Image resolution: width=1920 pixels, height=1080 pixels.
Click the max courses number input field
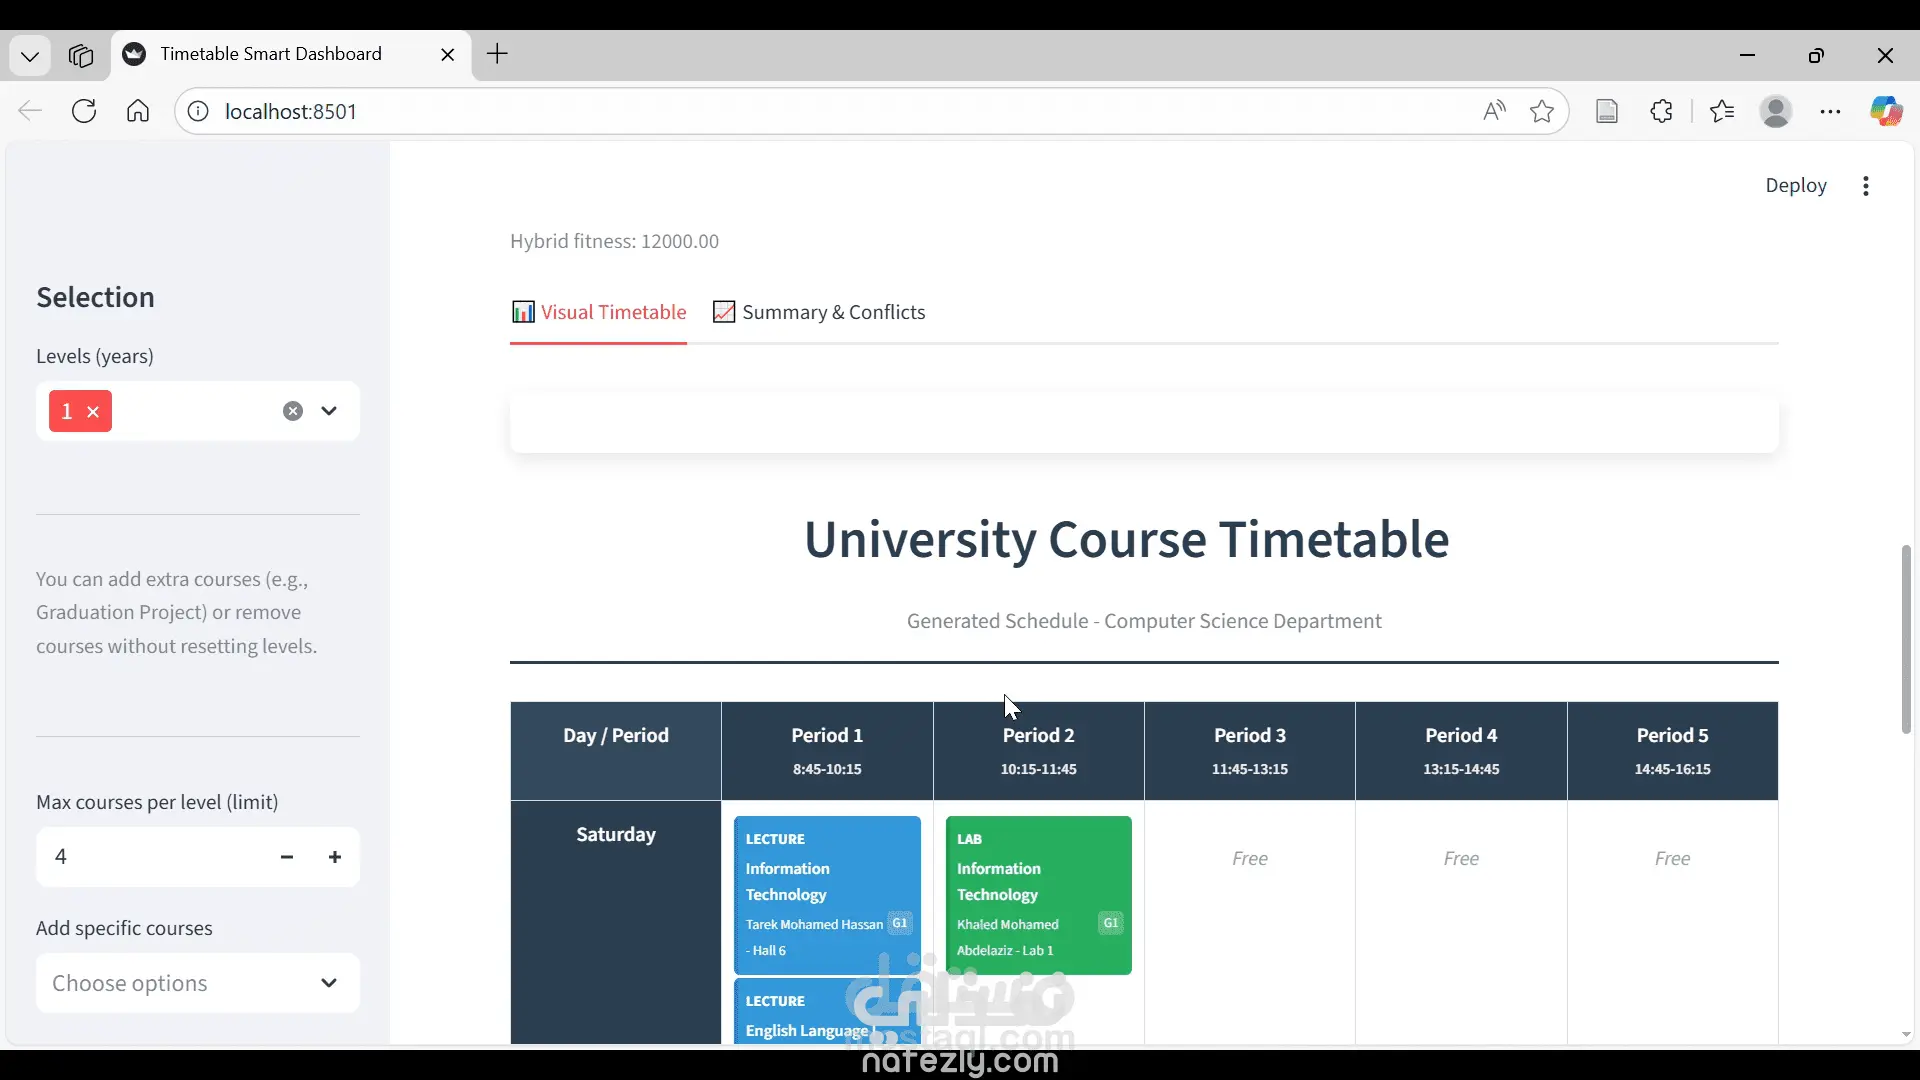coord(150,857)
